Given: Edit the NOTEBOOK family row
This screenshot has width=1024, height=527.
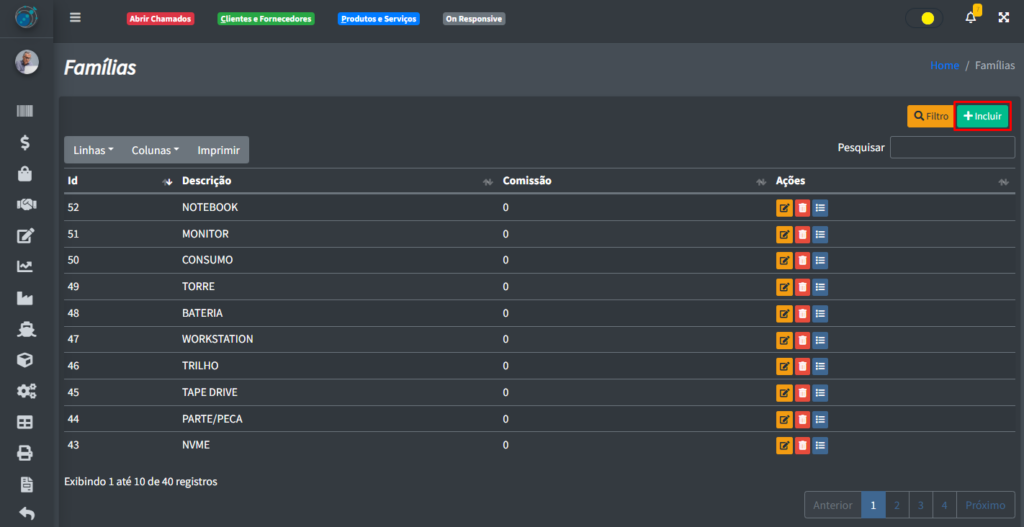Looking at the screenshot, I should coord(784,208).
